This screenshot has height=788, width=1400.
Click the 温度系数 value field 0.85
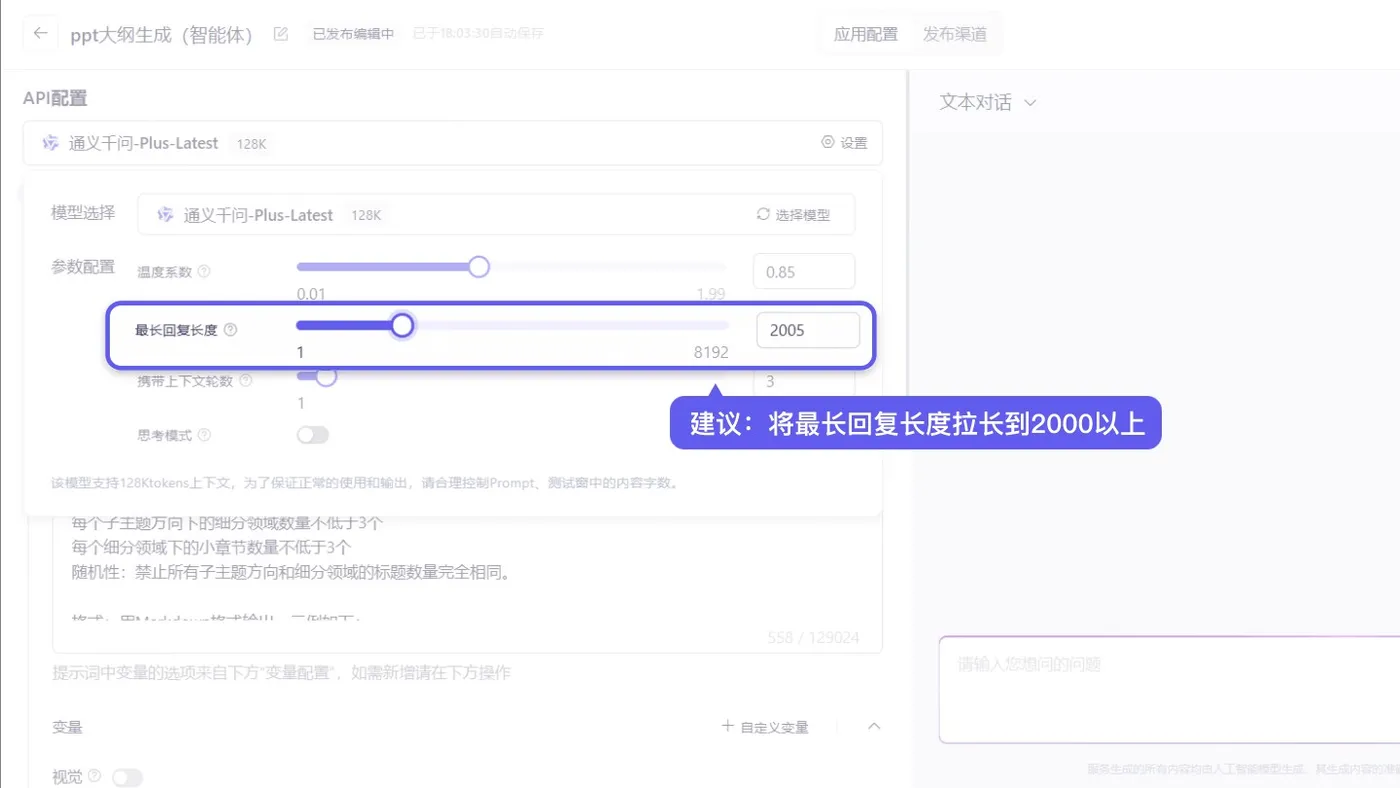[x=804, y=272]
